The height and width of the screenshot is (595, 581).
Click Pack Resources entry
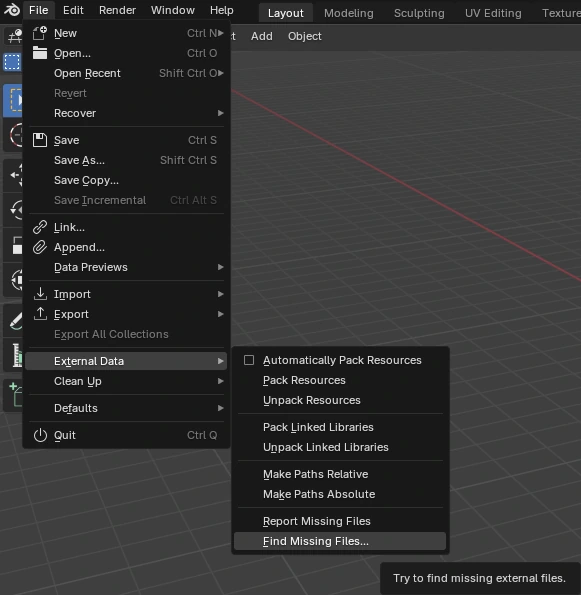tap(340, 380)
